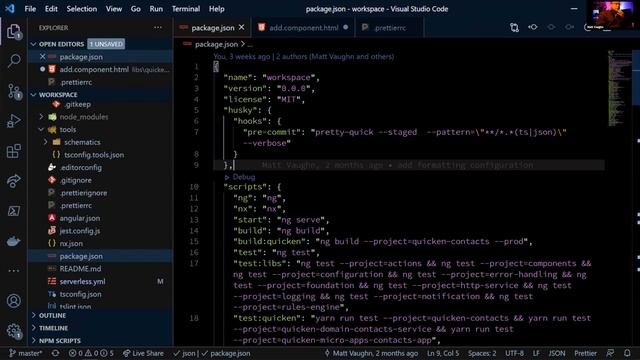Open README.md in file tree
Screen dimensions: 640x360
[80, 269]
